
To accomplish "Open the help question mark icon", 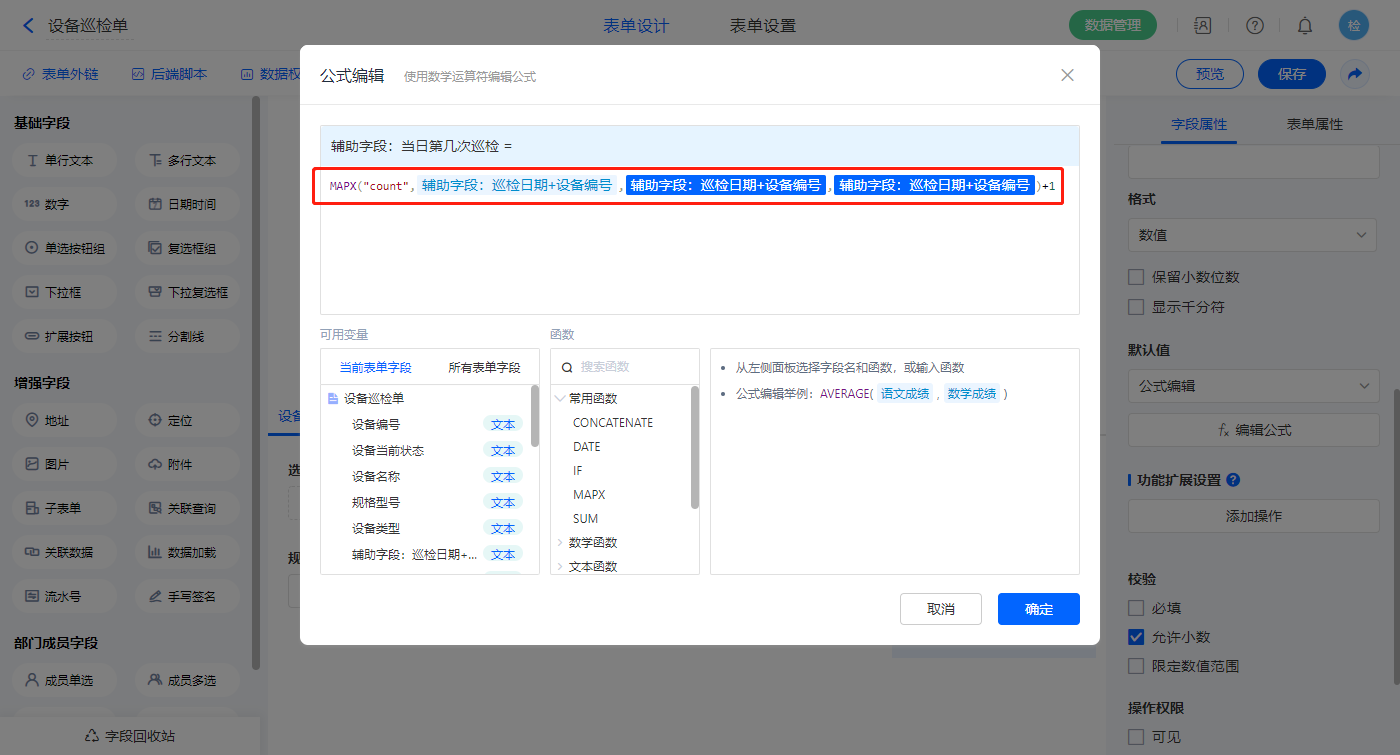I will coord(1255,26).
